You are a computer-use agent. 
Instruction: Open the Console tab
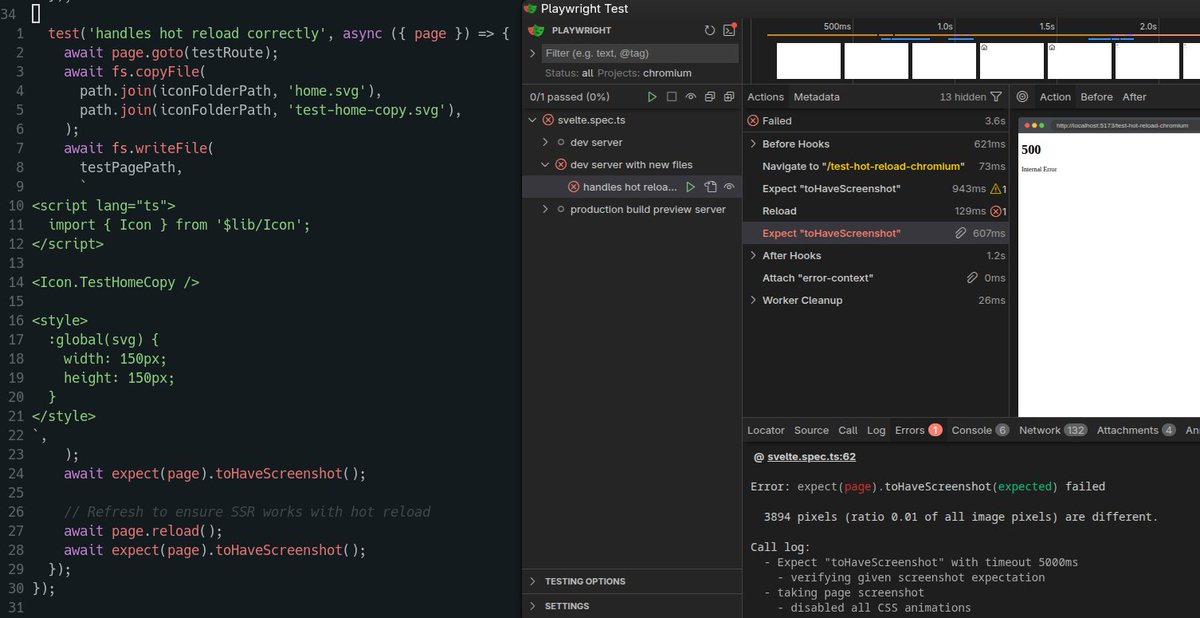click(980, 430)
